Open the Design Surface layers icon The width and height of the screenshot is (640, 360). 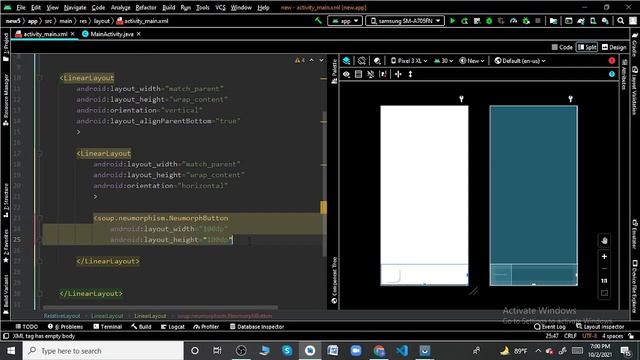coord(346,61)
